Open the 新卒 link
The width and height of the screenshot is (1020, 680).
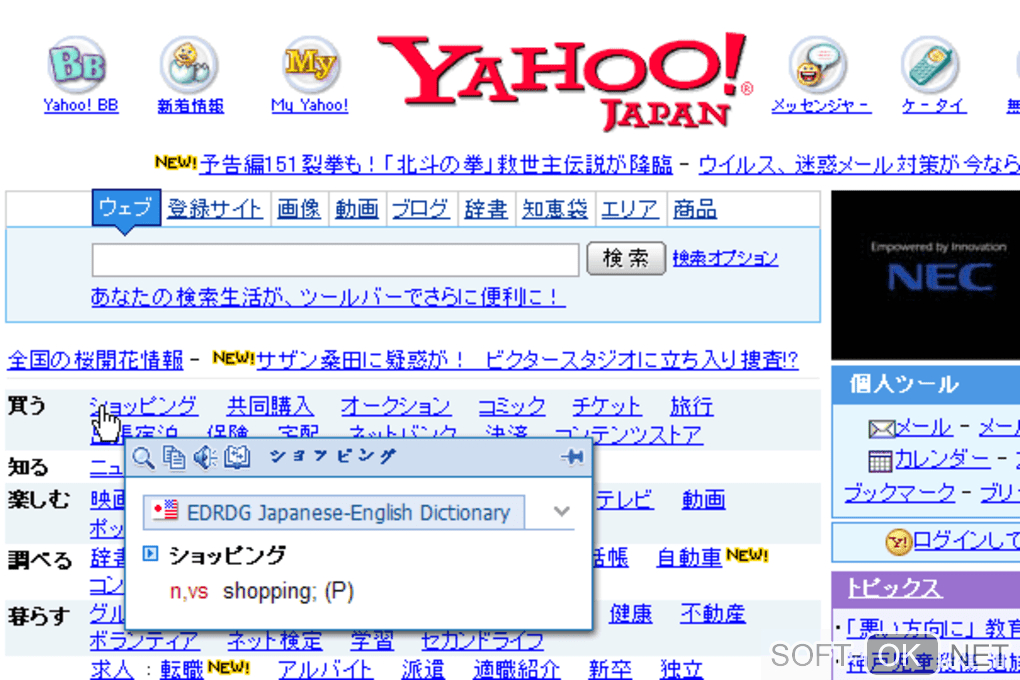pos(610,669)
